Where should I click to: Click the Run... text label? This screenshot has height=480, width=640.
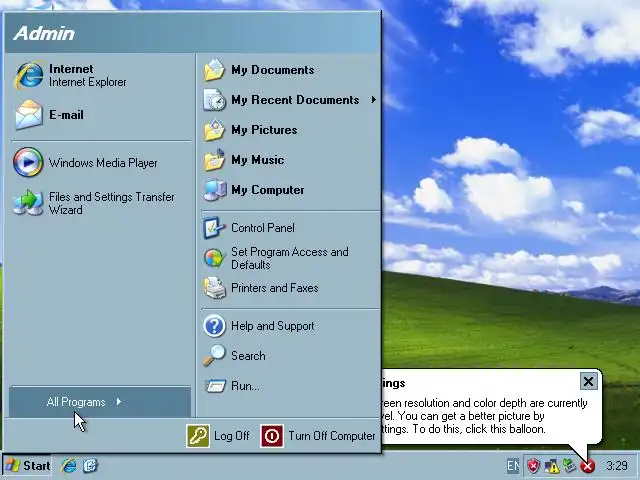click(245, 386)
